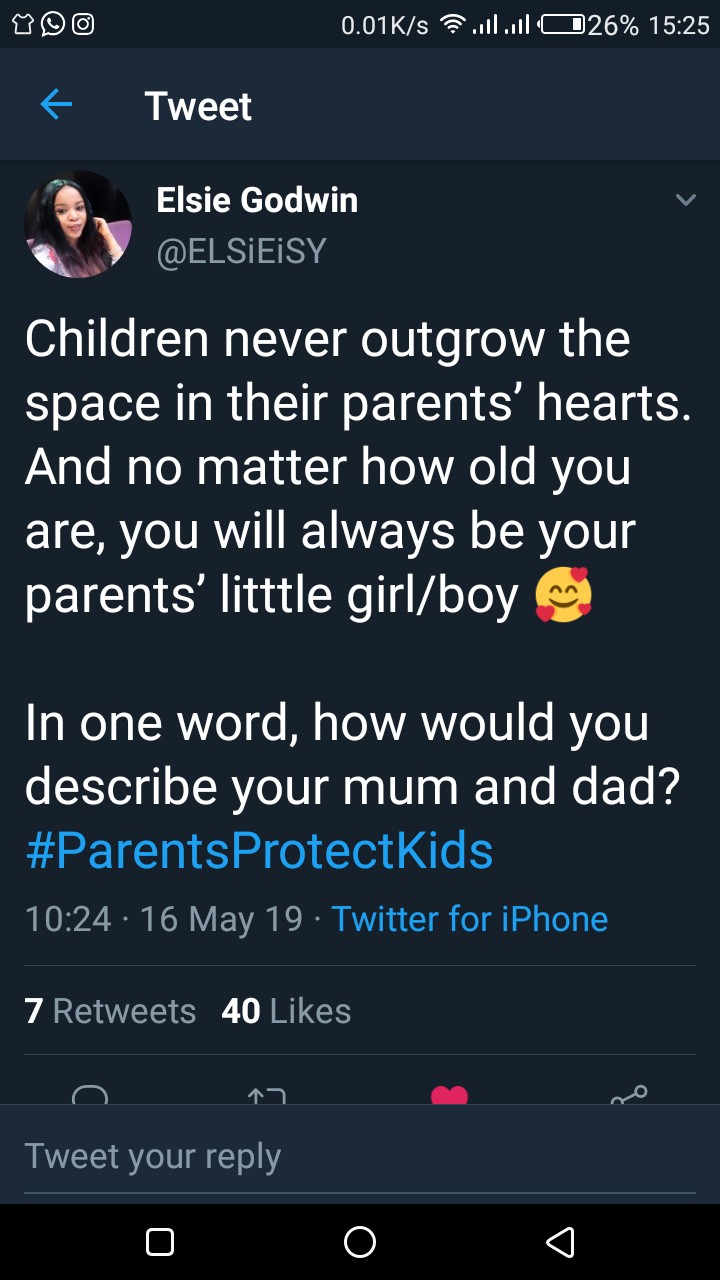View the 40 Likes list
The height and width of the screenshot is (1280, 720).
(286, 1010)
